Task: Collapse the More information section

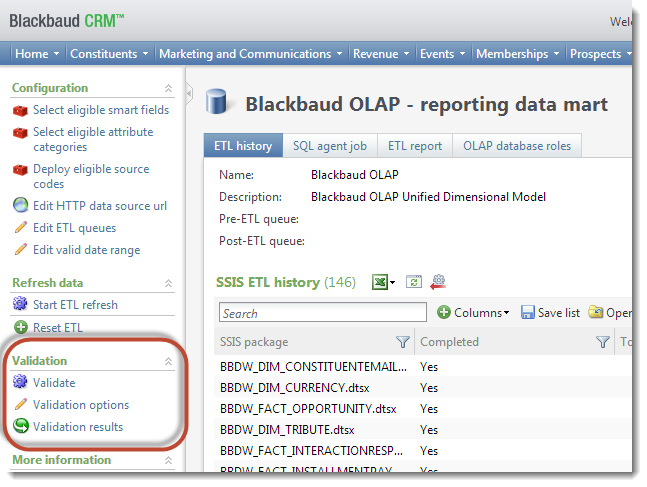Action: point(168,461)
